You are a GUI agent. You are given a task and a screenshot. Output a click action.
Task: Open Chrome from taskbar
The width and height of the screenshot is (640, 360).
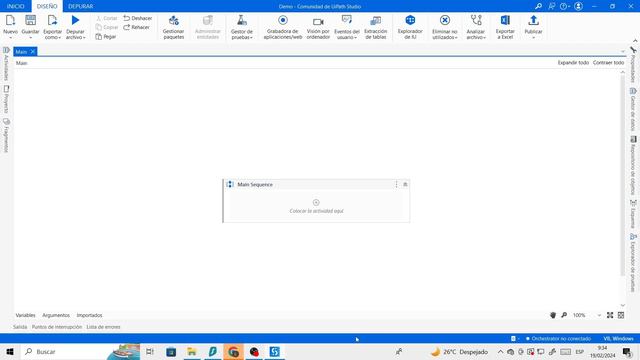point(233,351)
